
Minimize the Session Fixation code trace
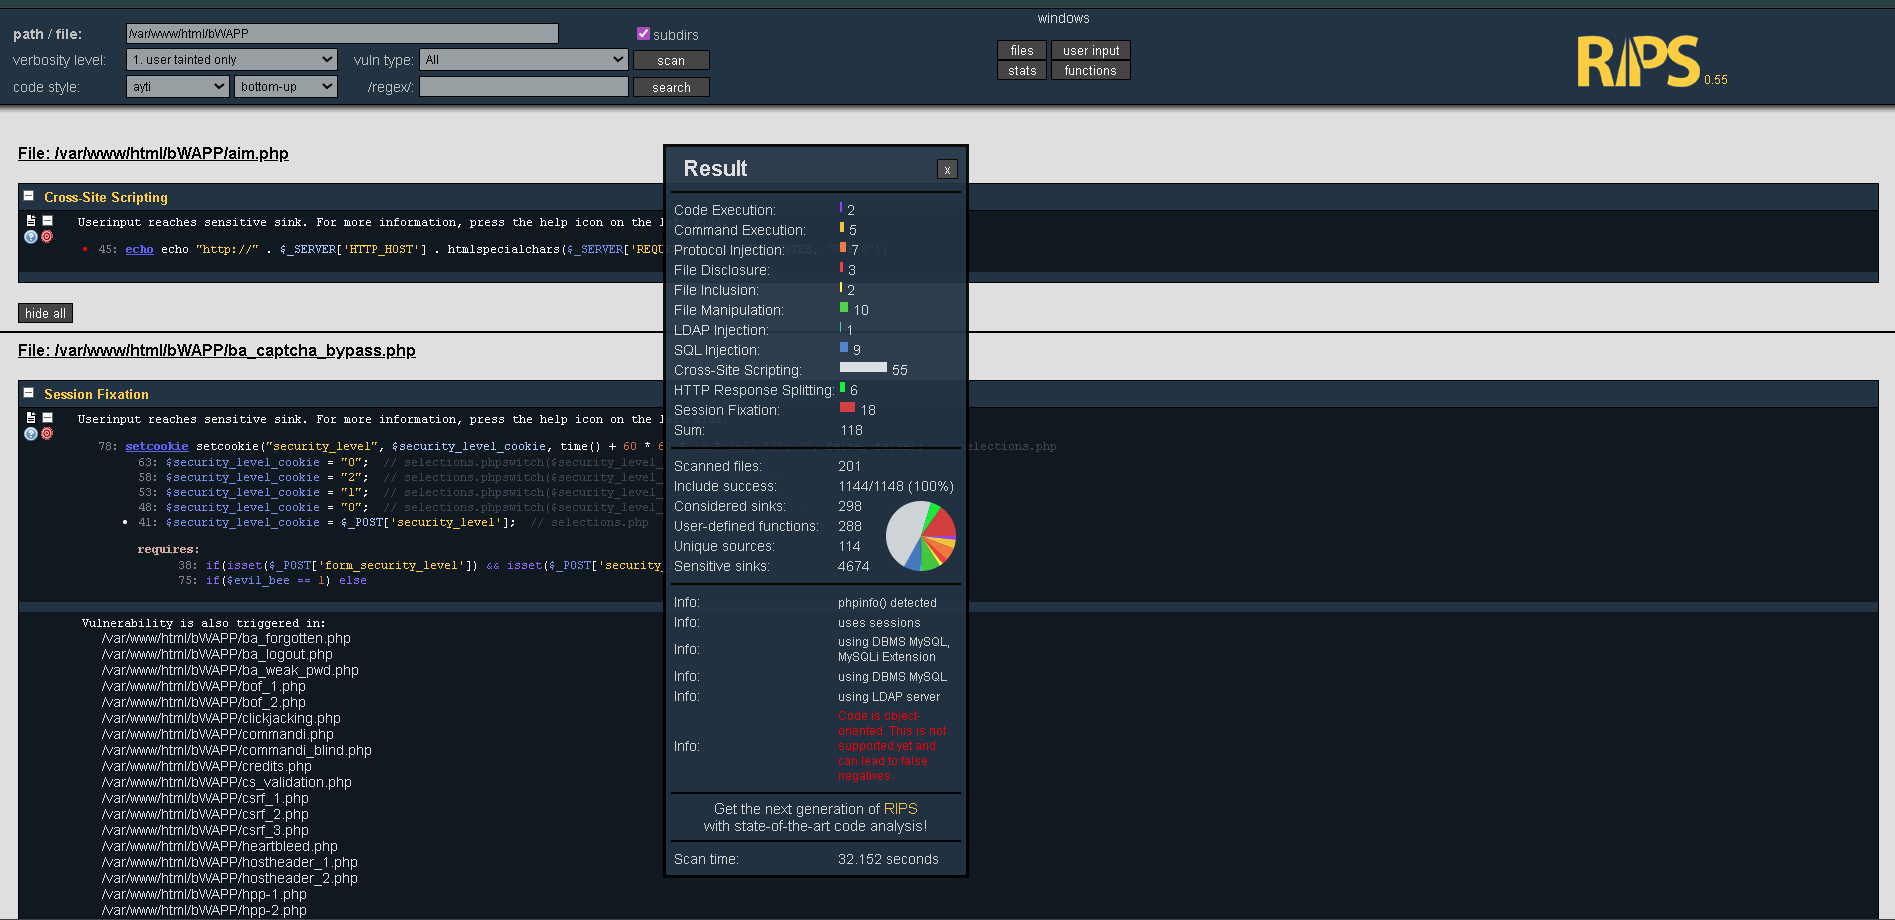click(47, 418)
